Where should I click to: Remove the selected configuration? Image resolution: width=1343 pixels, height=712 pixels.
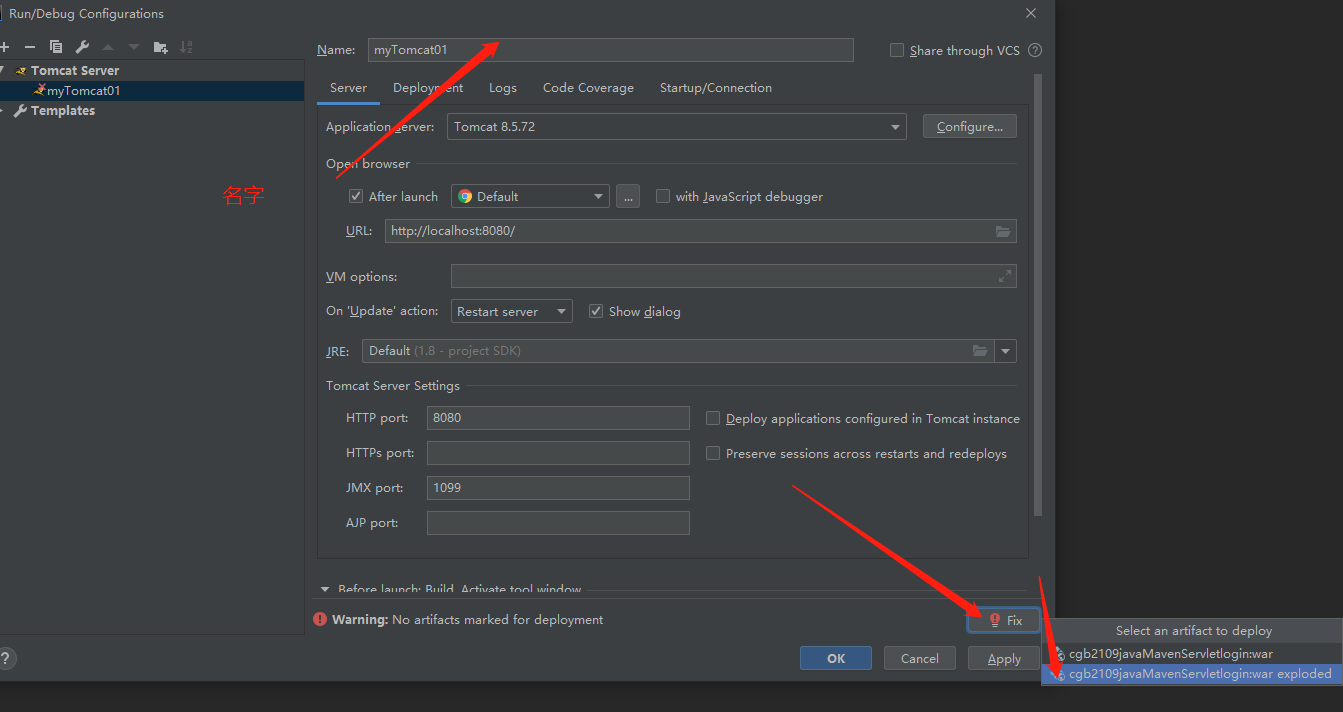(x=29, y=46)
